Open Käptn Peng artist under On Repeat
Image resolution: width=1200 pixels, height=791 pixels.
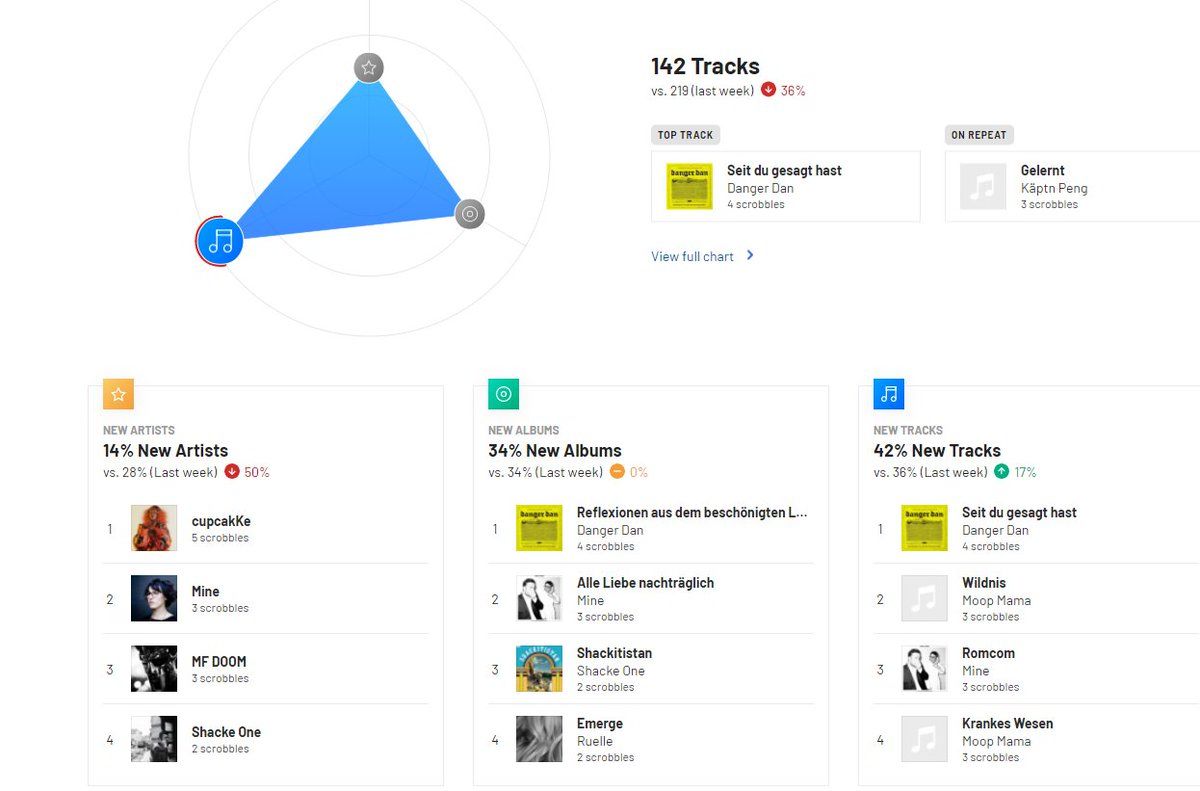(1054, 188)
